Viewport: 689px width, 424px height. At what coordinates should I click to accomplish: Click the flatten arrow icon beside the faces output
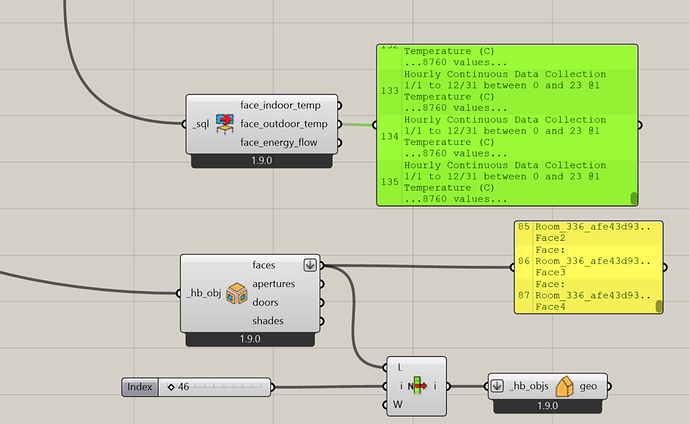coord(309,265)
